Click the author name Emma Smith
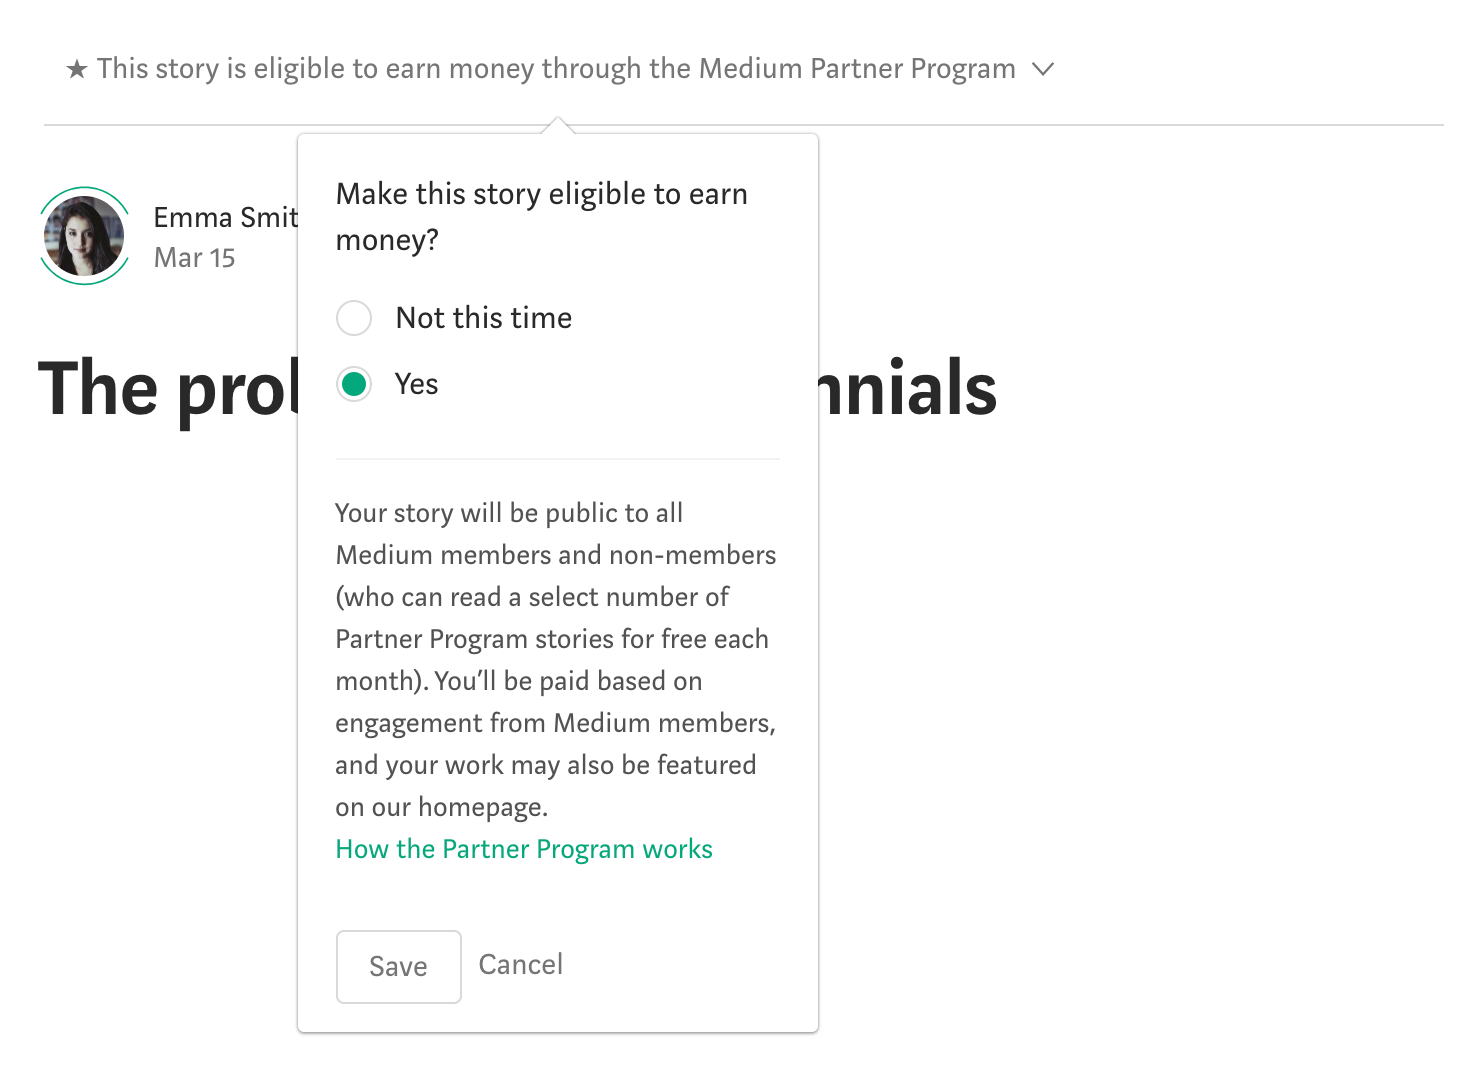This screenshot has height=1076, width=1480. (225, 217)
